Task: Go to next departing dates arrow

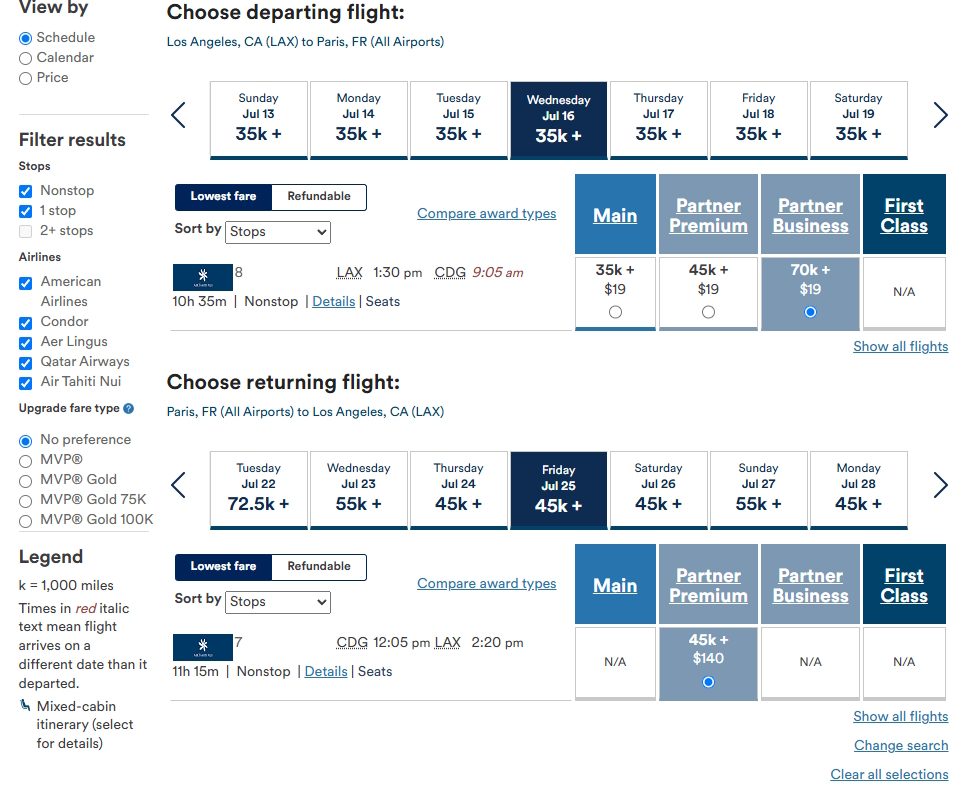Action: [941, 115]
